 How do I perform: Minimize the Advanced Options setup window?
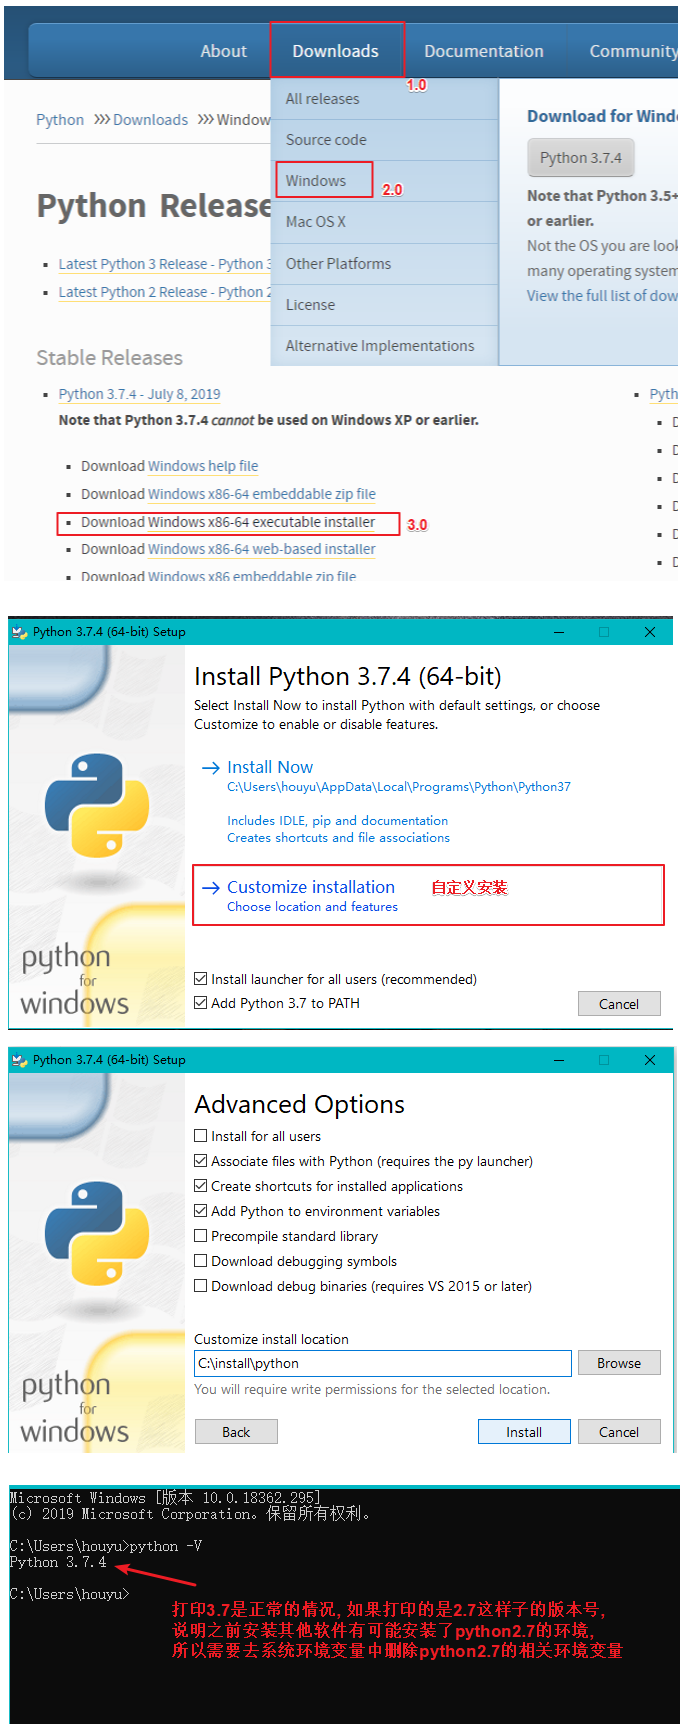click(x=559, y=1060)
